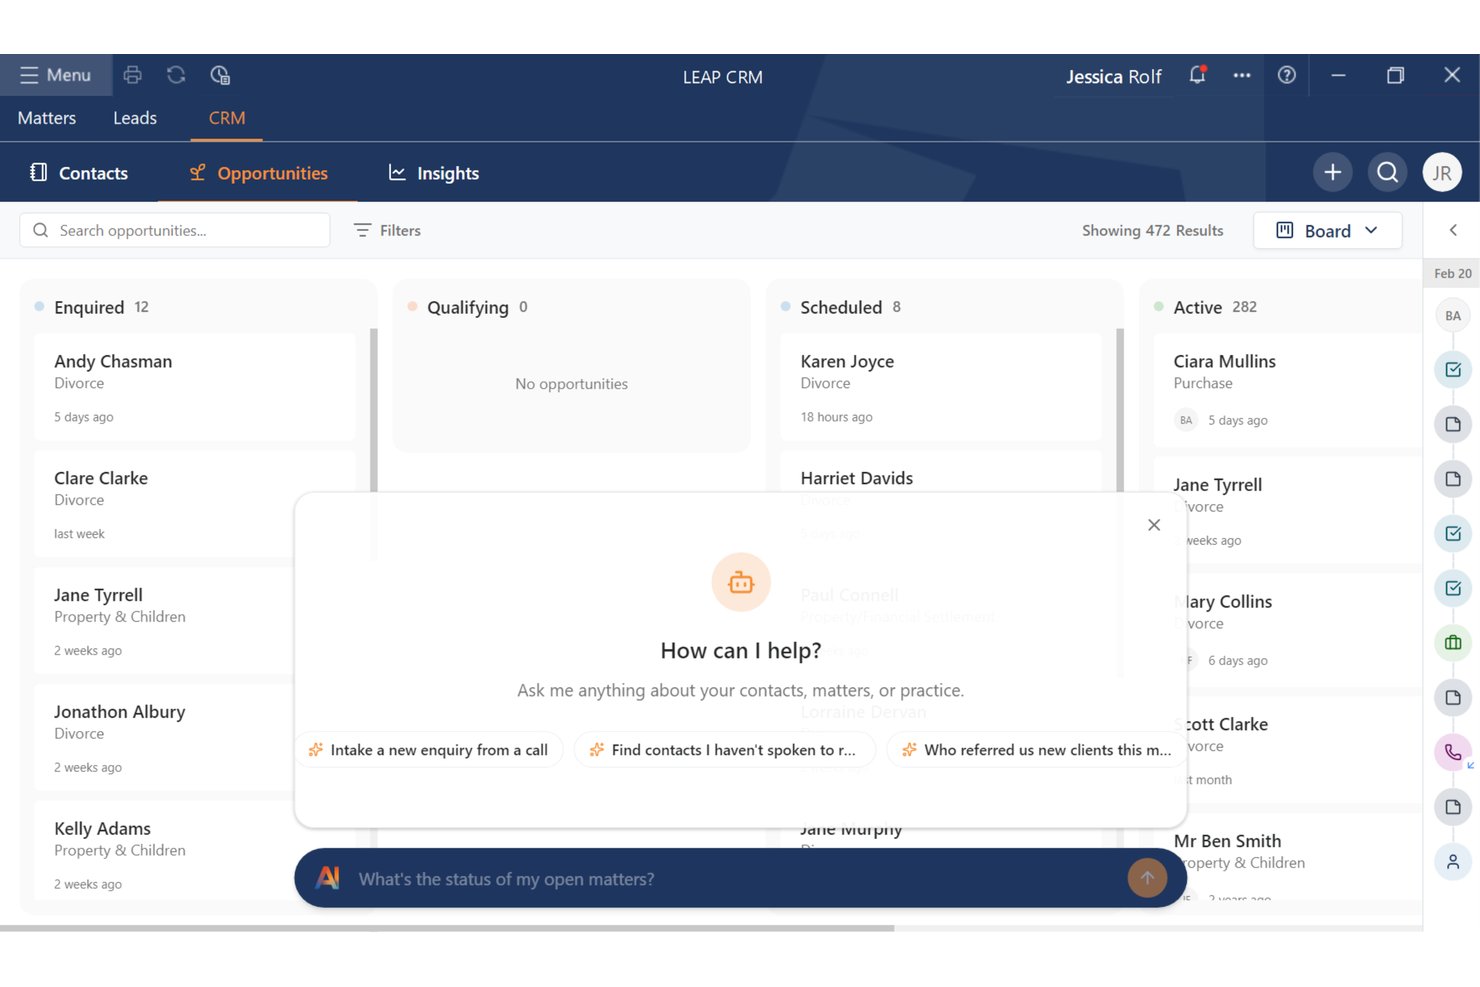
Task: Collapse the side timeline with the chevron
Action: (1453, 230)
